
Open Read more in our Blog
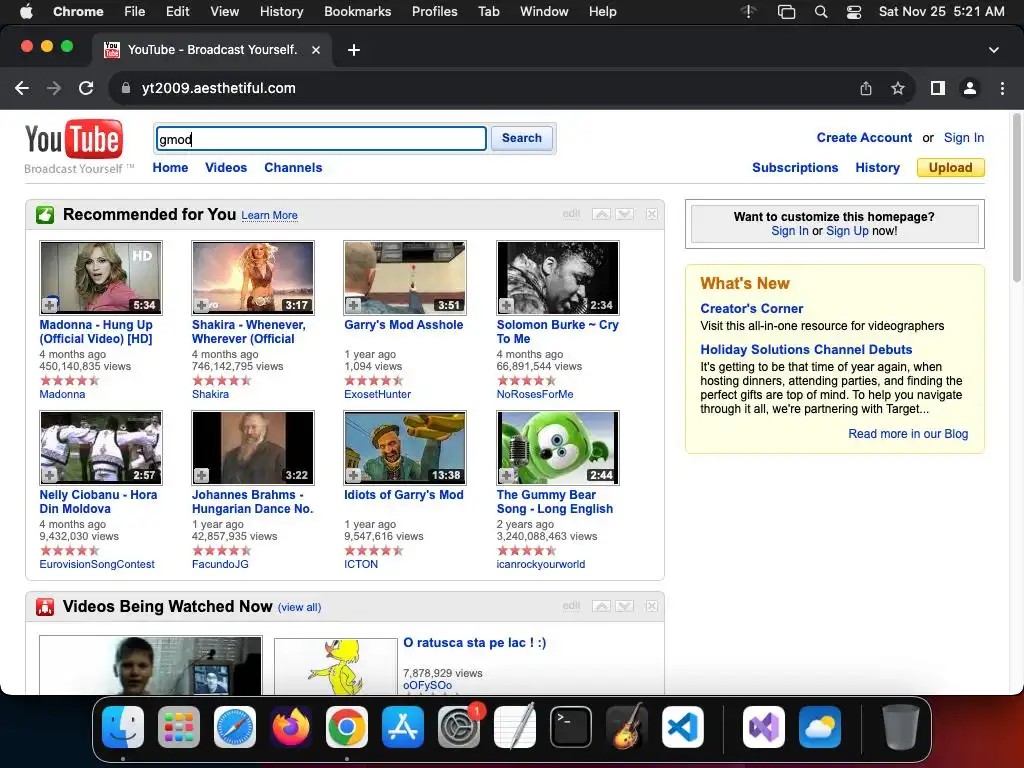[908, 434]
